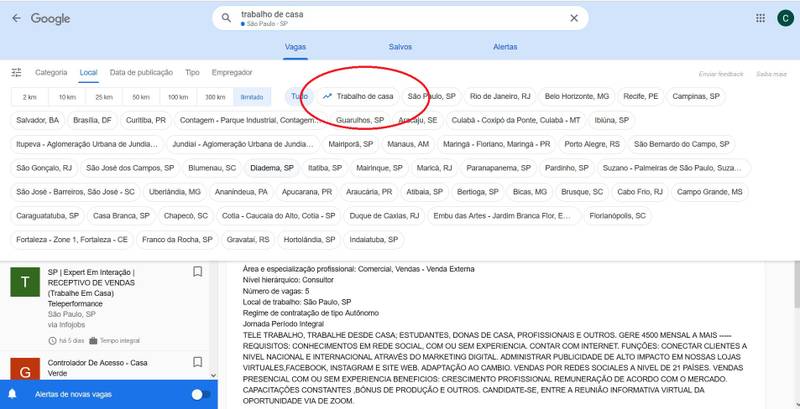Screen dimensions: 800x409
Task: Filter by Duque de Caxias, RJ
Action: [384, 216]
